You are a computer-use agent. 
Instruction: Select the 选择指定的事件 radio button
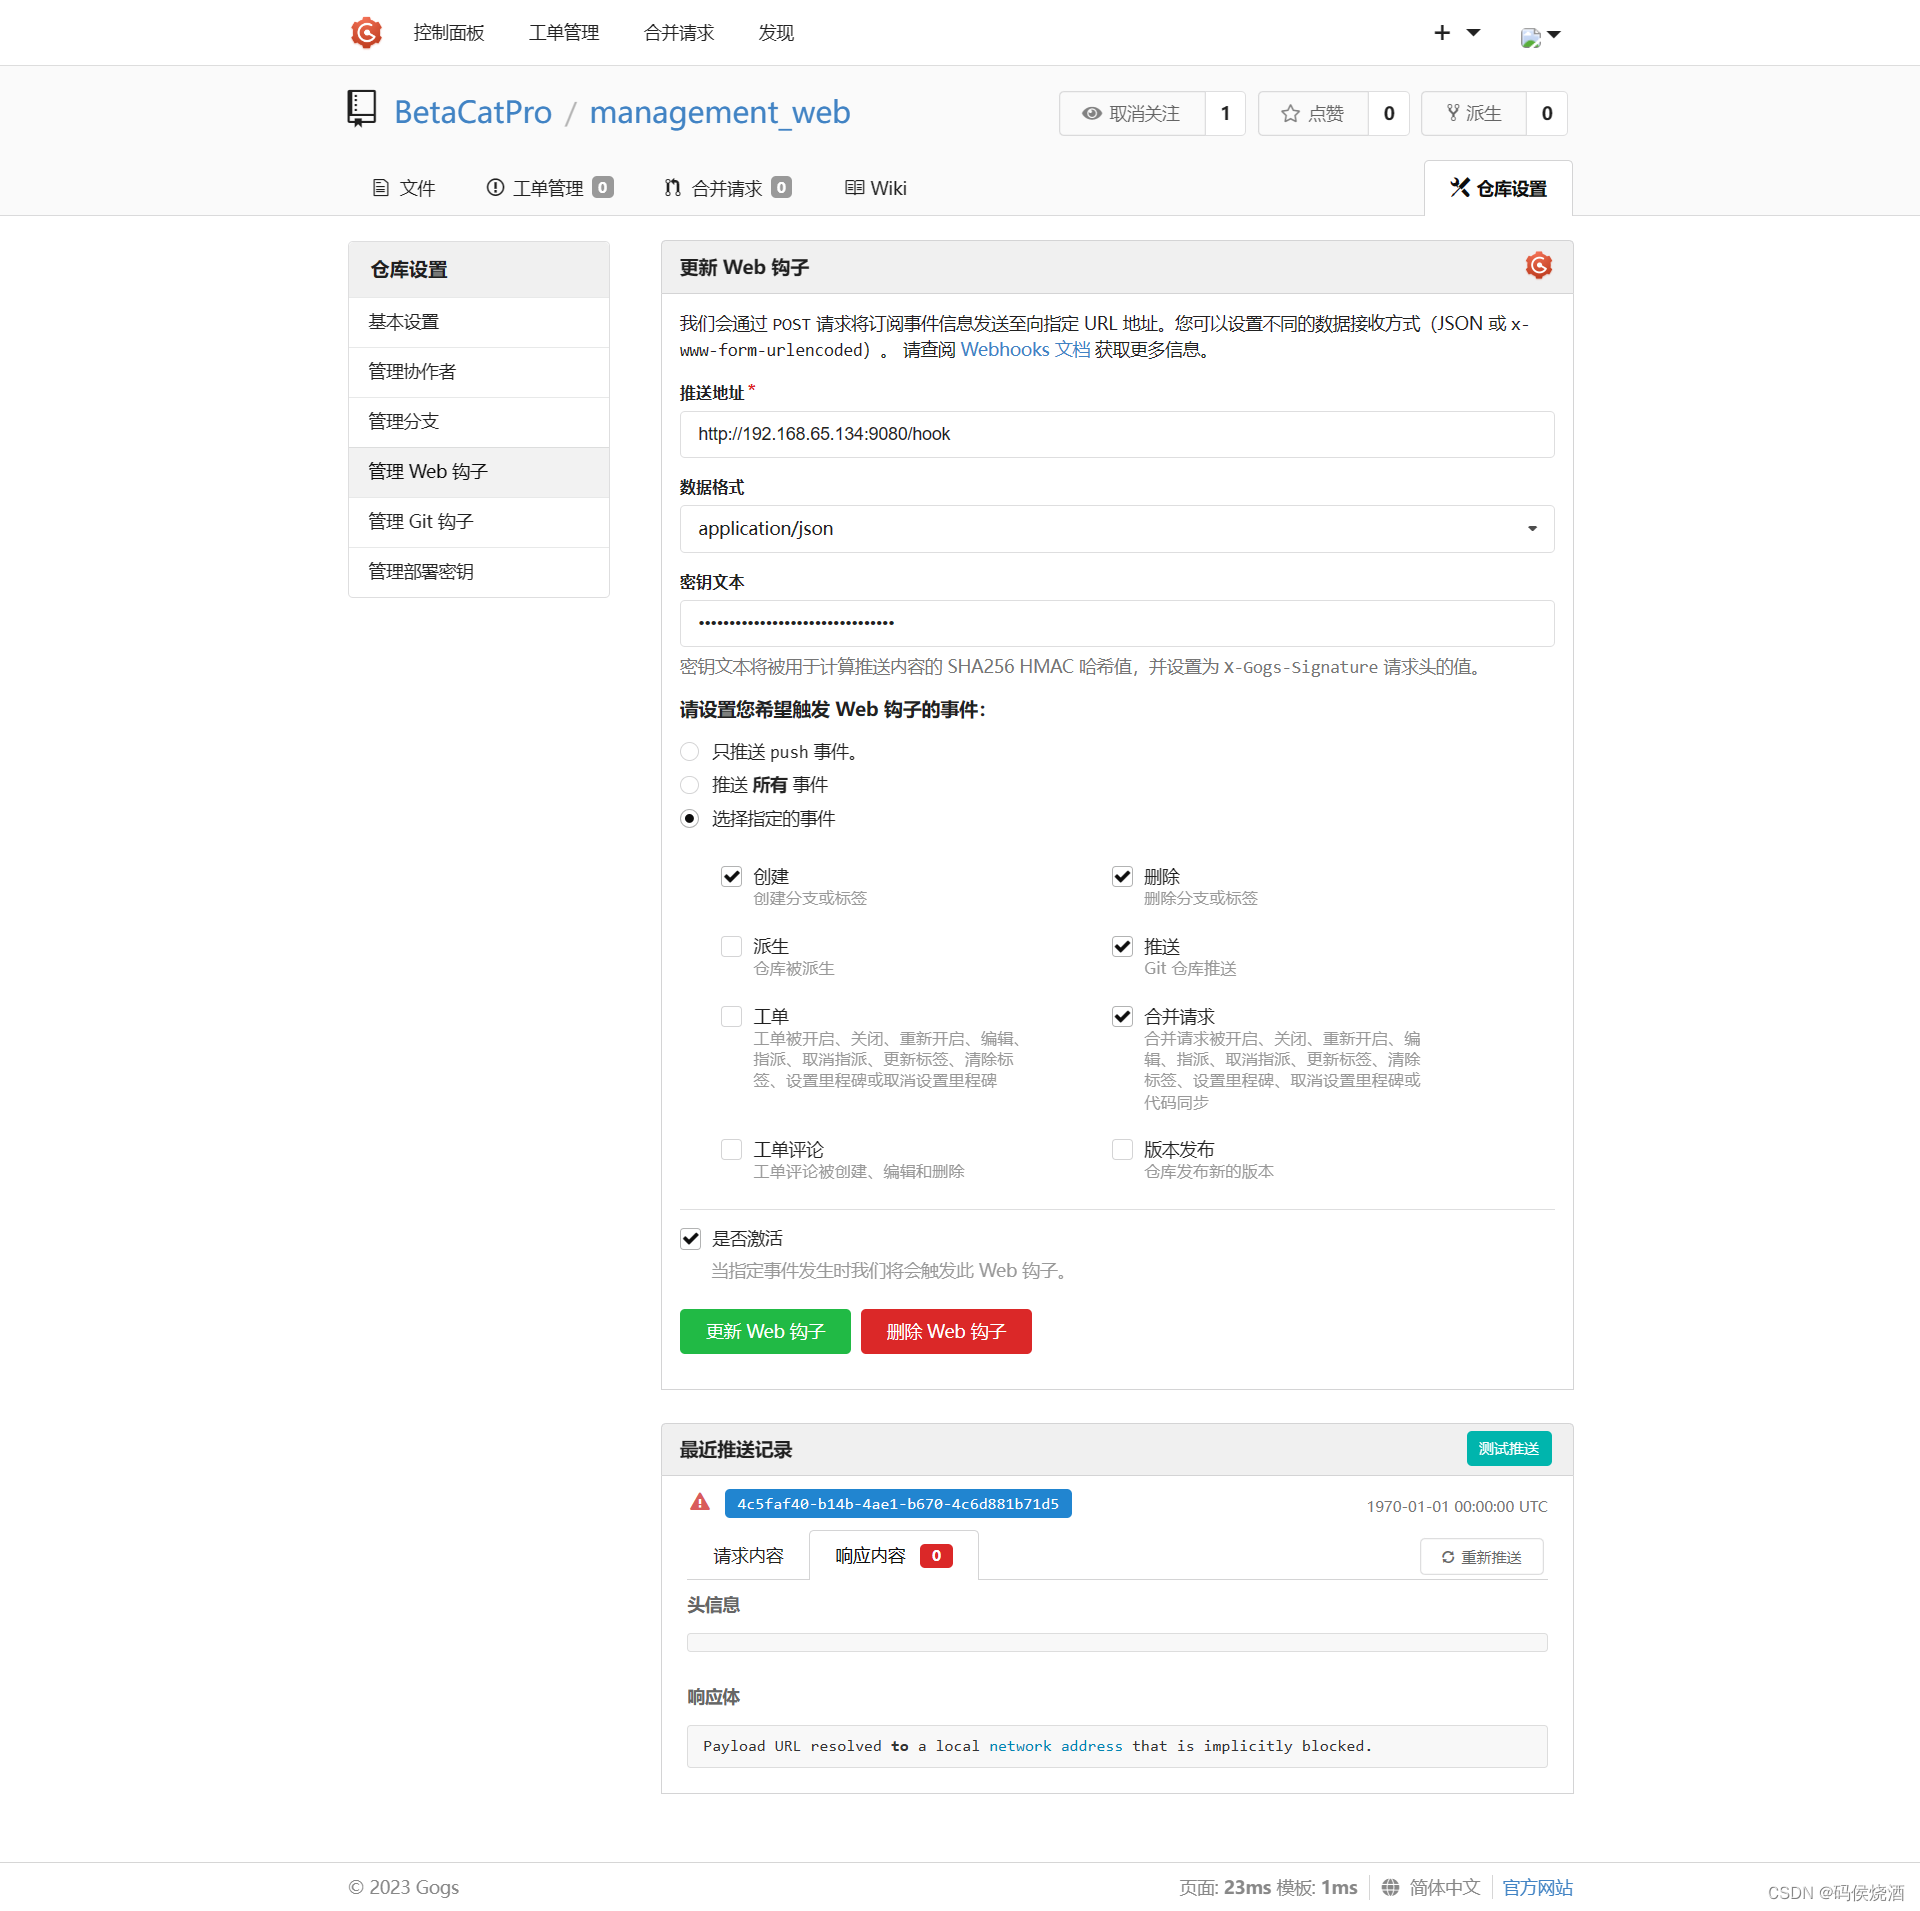pyautogui.click(x=689, y=818)
